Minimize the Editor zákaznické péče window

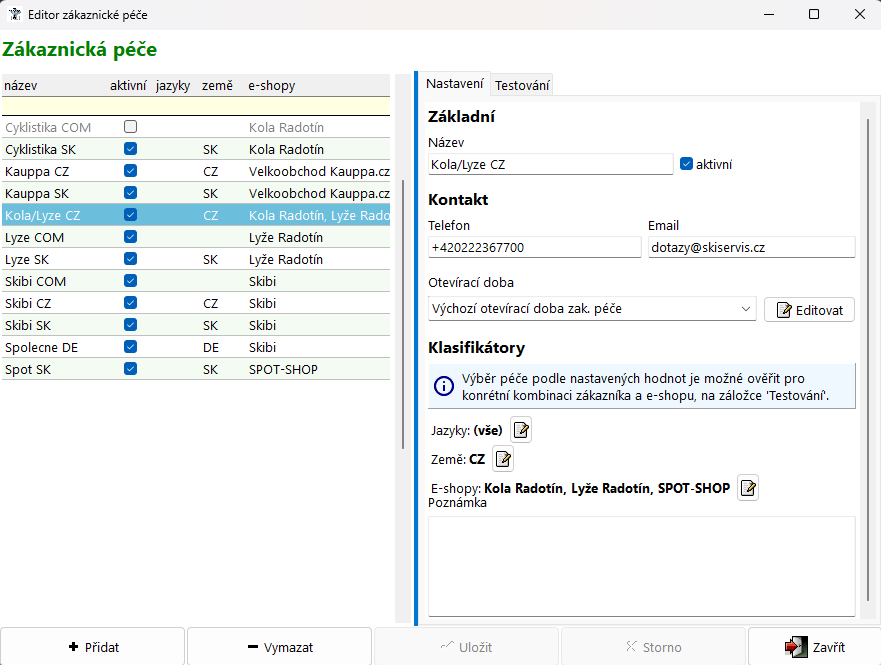[x=769, y=15]
